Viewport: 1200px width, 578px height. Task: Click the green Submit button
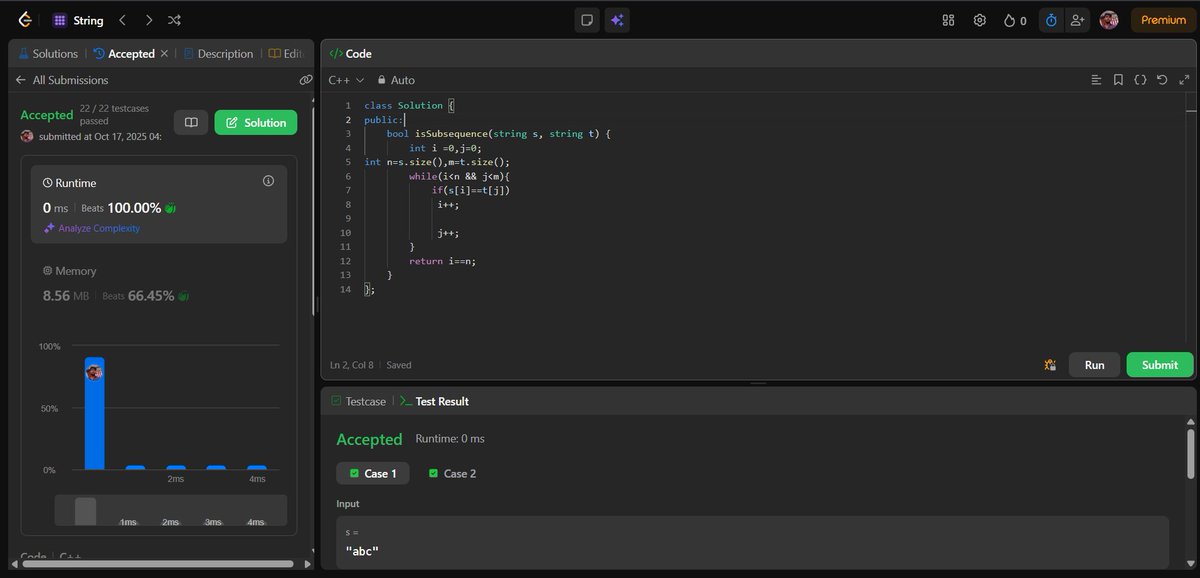[x=1160, y=365]
